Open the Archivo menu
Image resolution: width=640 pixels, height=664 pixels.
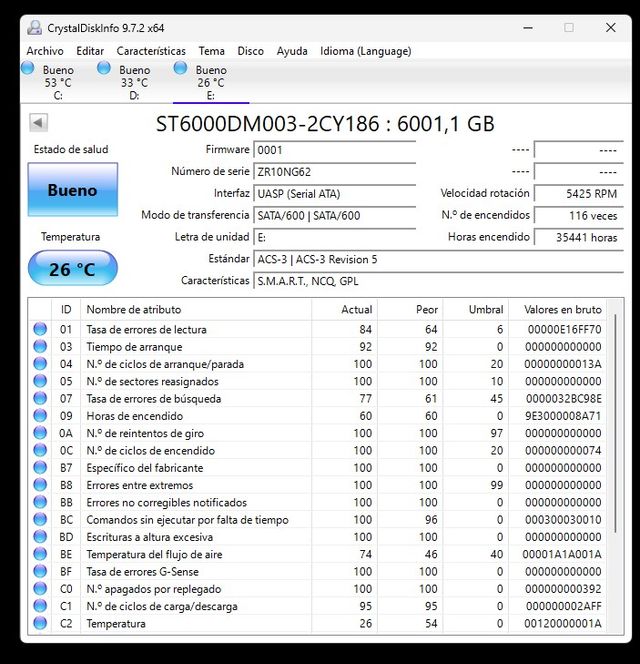click(45, 51)
